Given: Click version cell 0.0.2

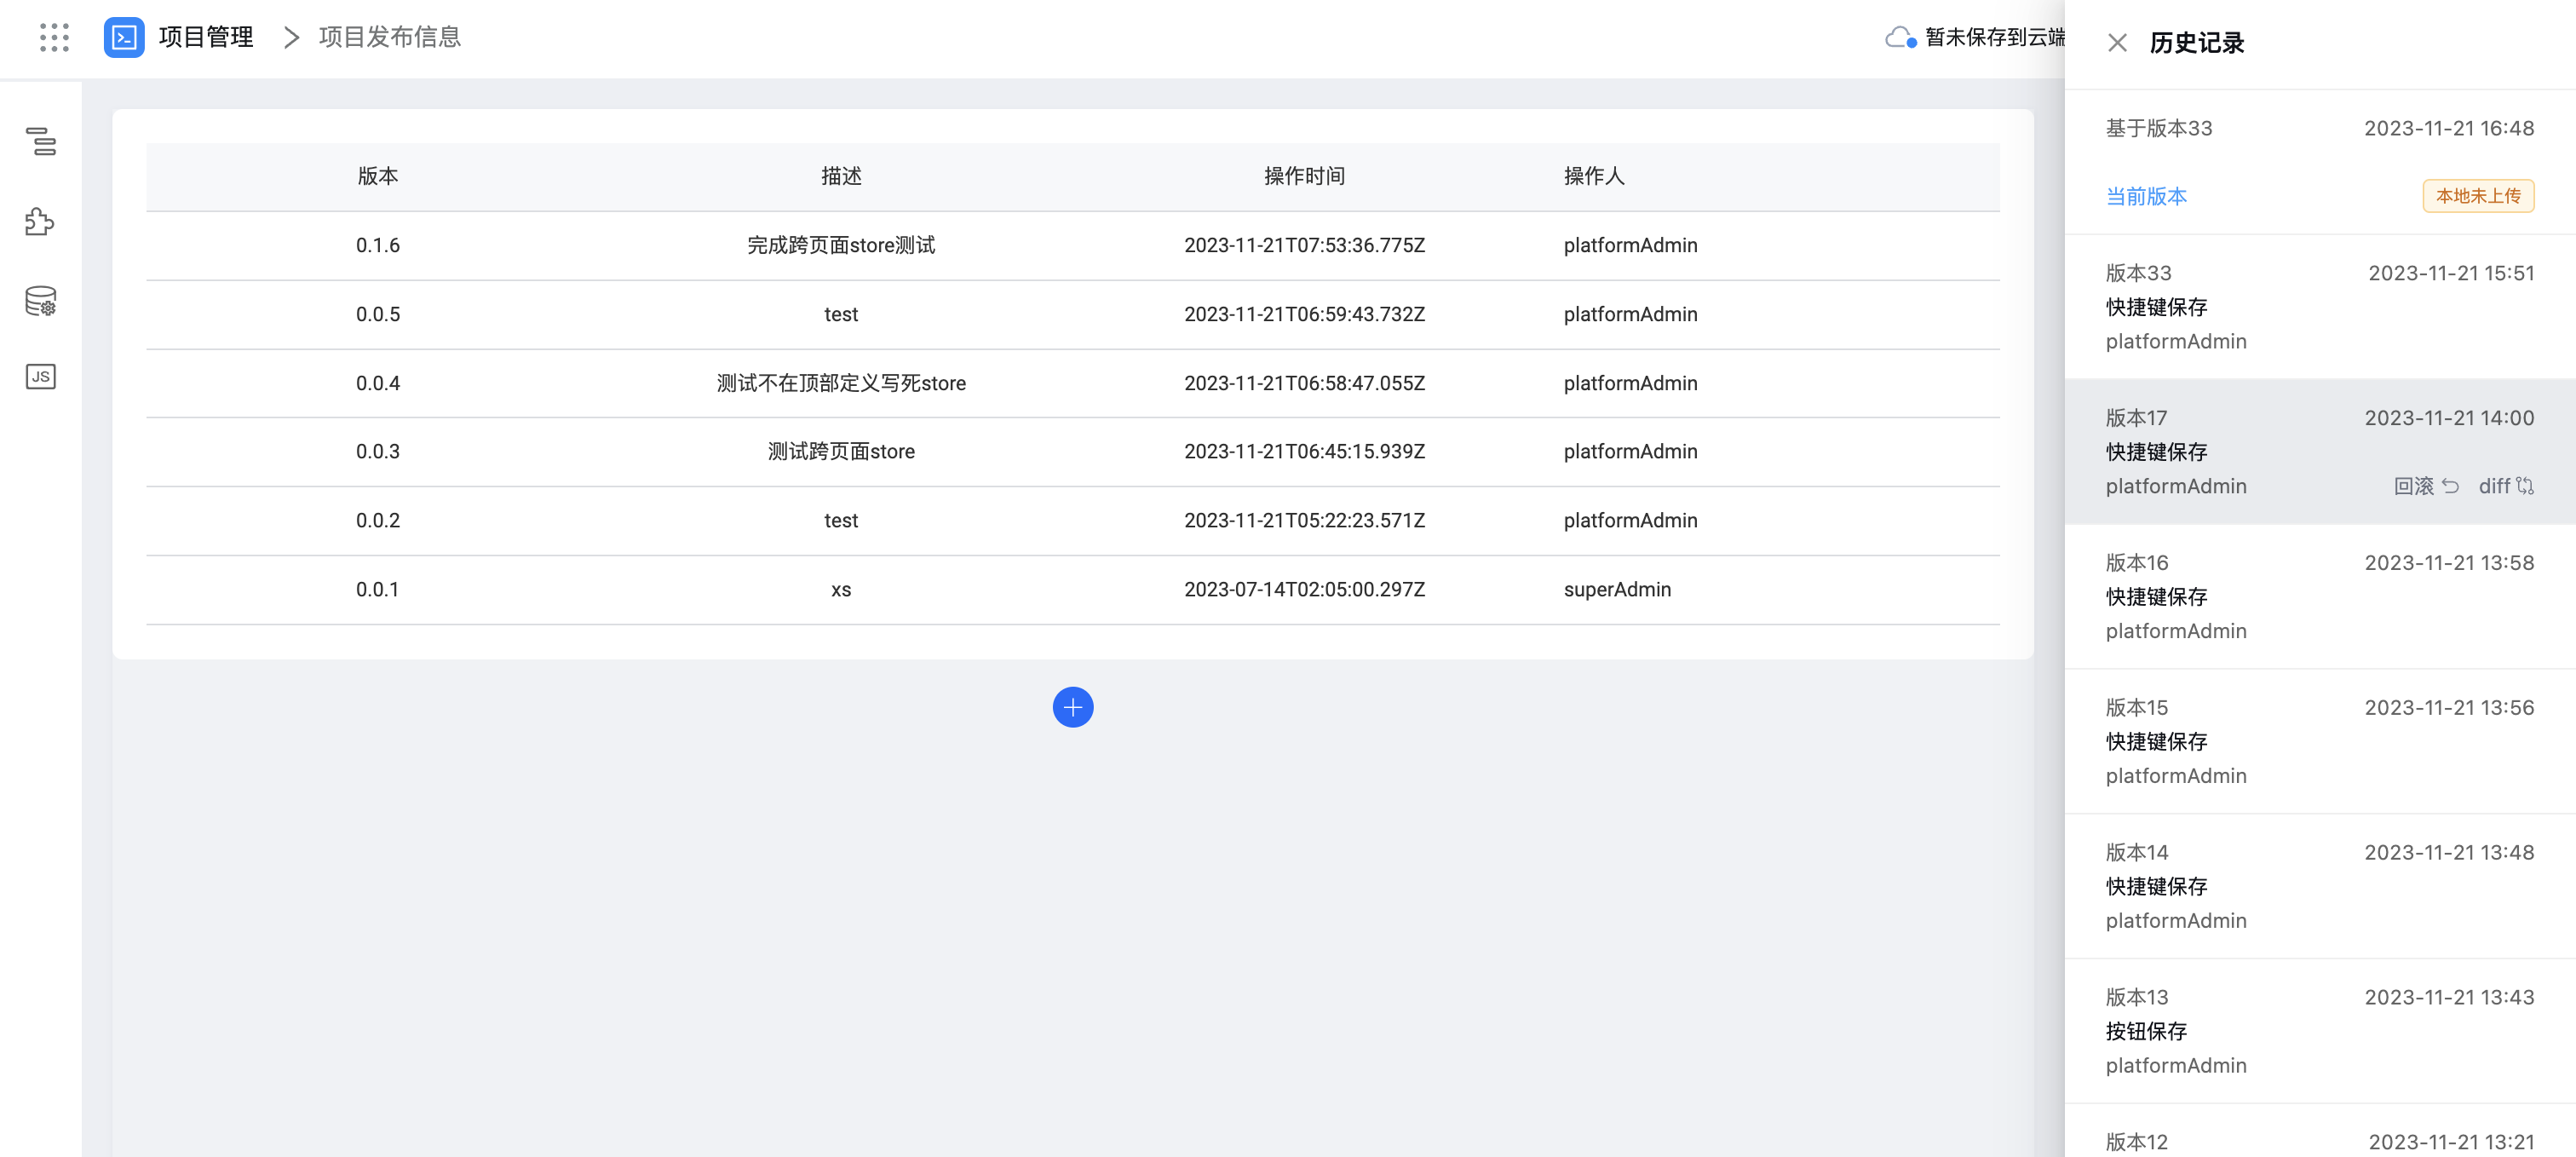Looking at the screenshot, I should pos(378,520).
